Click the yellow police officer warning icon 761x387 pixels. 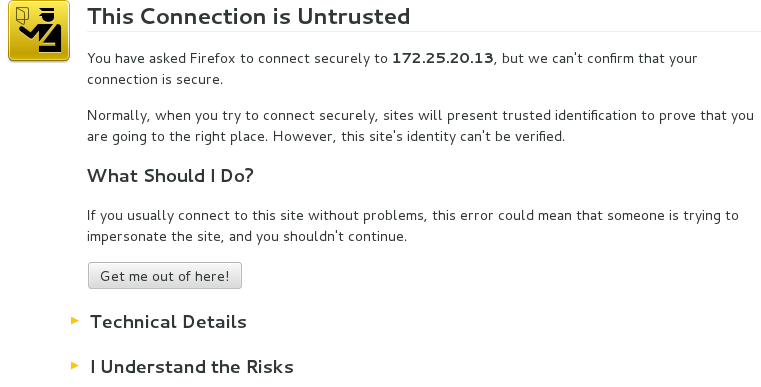point(39,31)
